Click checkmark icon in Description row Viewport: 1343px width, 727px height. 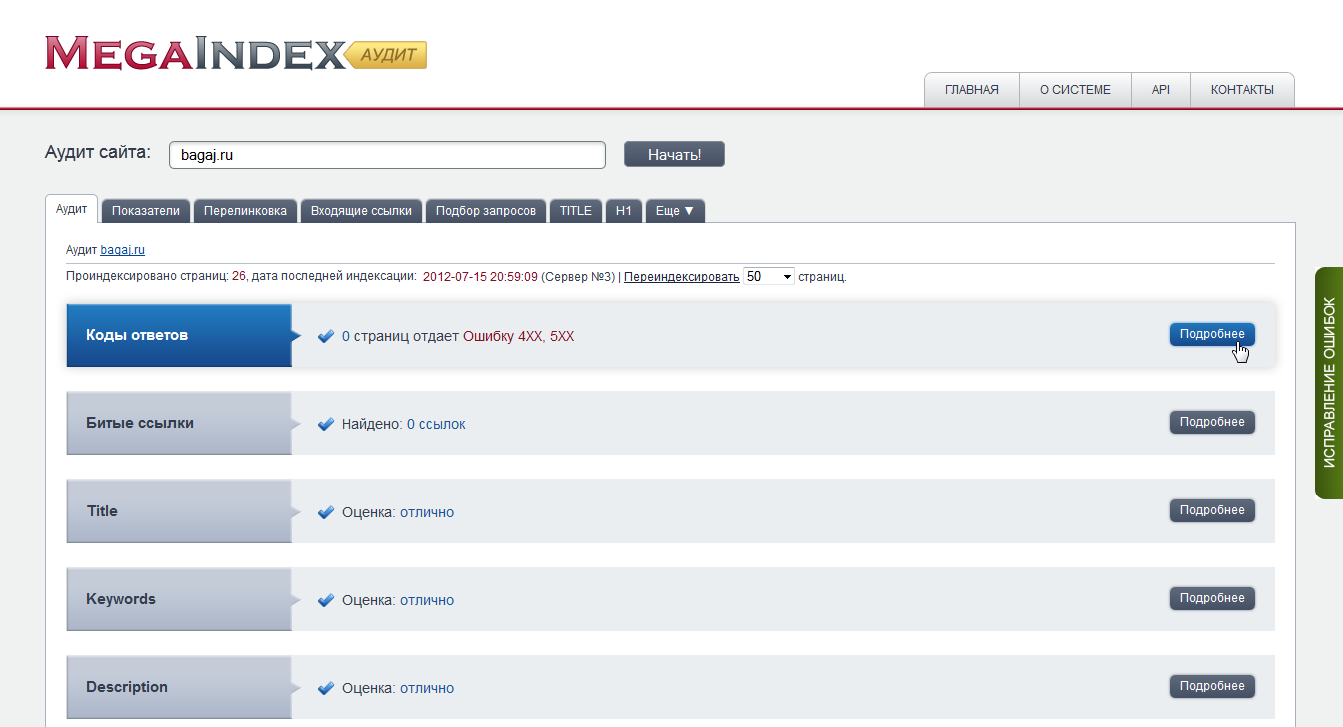point(325,688)
